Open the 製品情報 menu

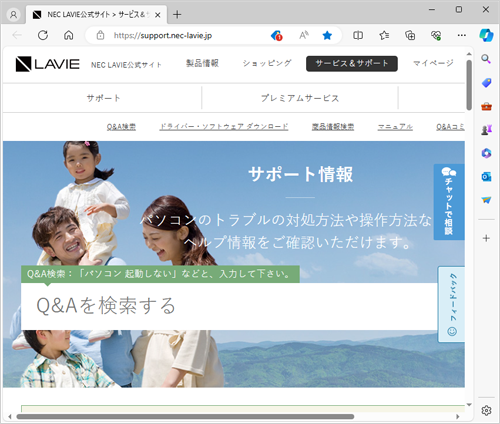pyautogui.click(x=202, y=63)
